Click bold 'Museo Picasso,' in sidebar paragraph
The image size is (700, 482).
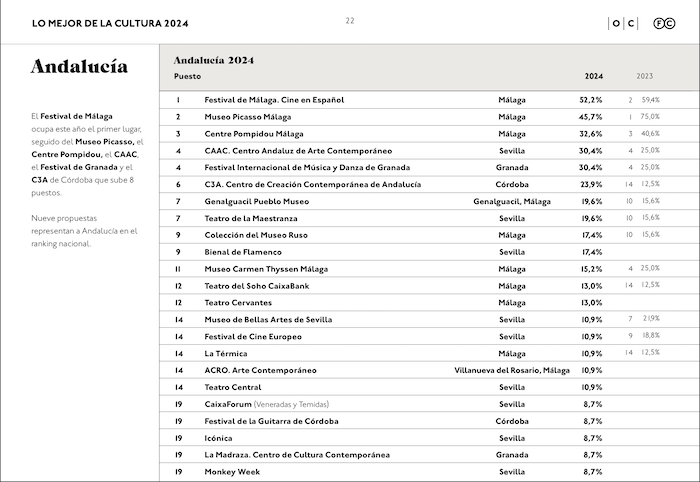pos(105,142)
